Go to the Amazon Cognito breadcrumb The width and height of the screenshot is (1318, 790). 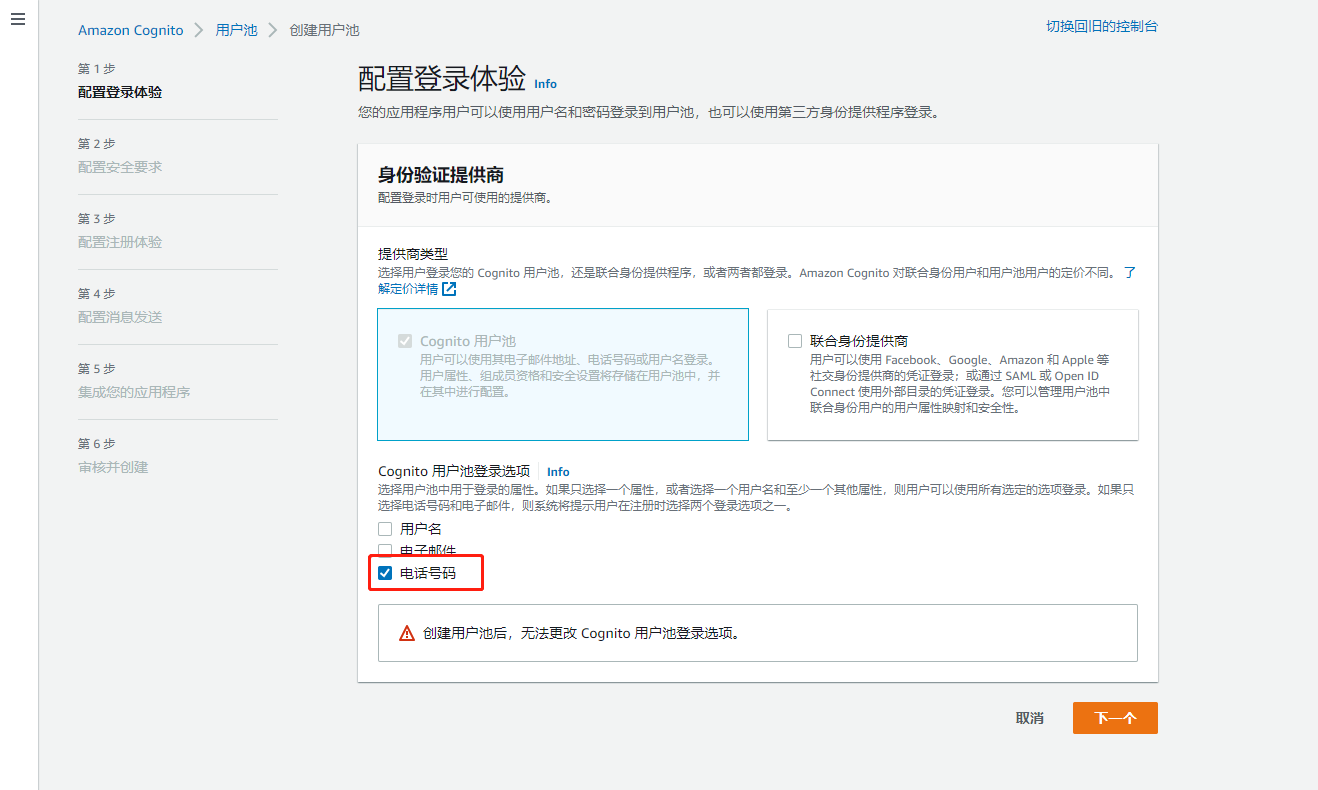(x=131, y=30)
